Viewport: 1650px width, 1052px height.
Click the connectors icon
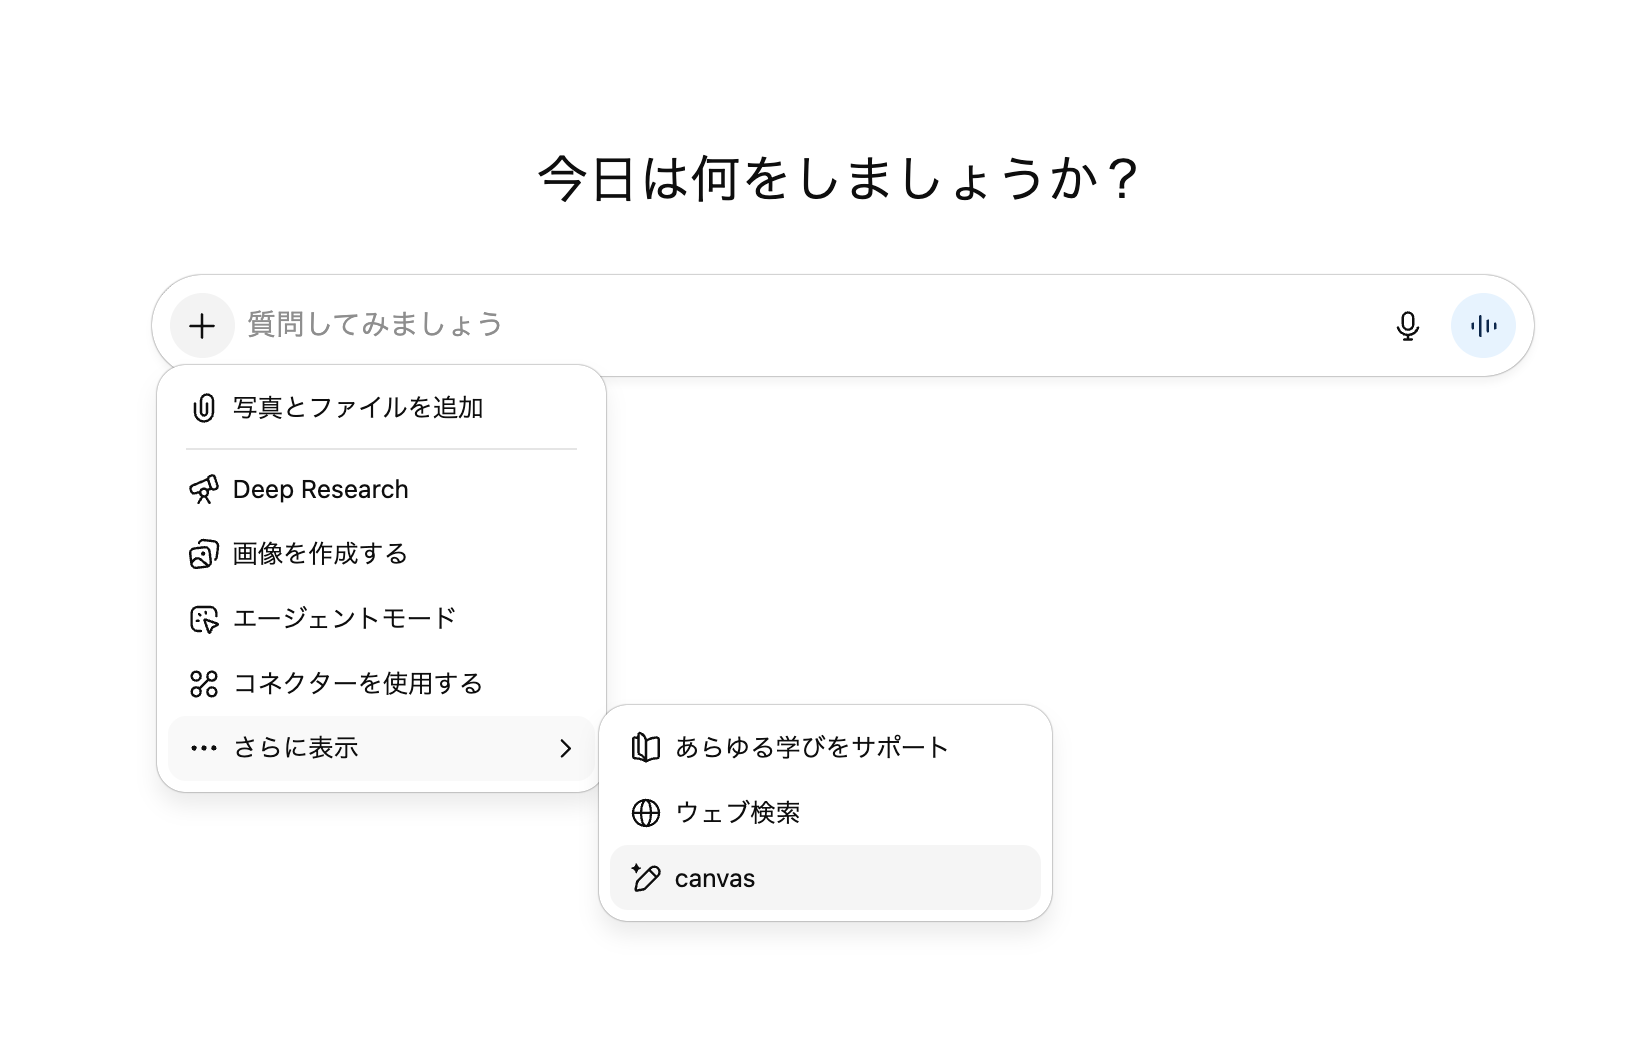click(x=205, y=683)
